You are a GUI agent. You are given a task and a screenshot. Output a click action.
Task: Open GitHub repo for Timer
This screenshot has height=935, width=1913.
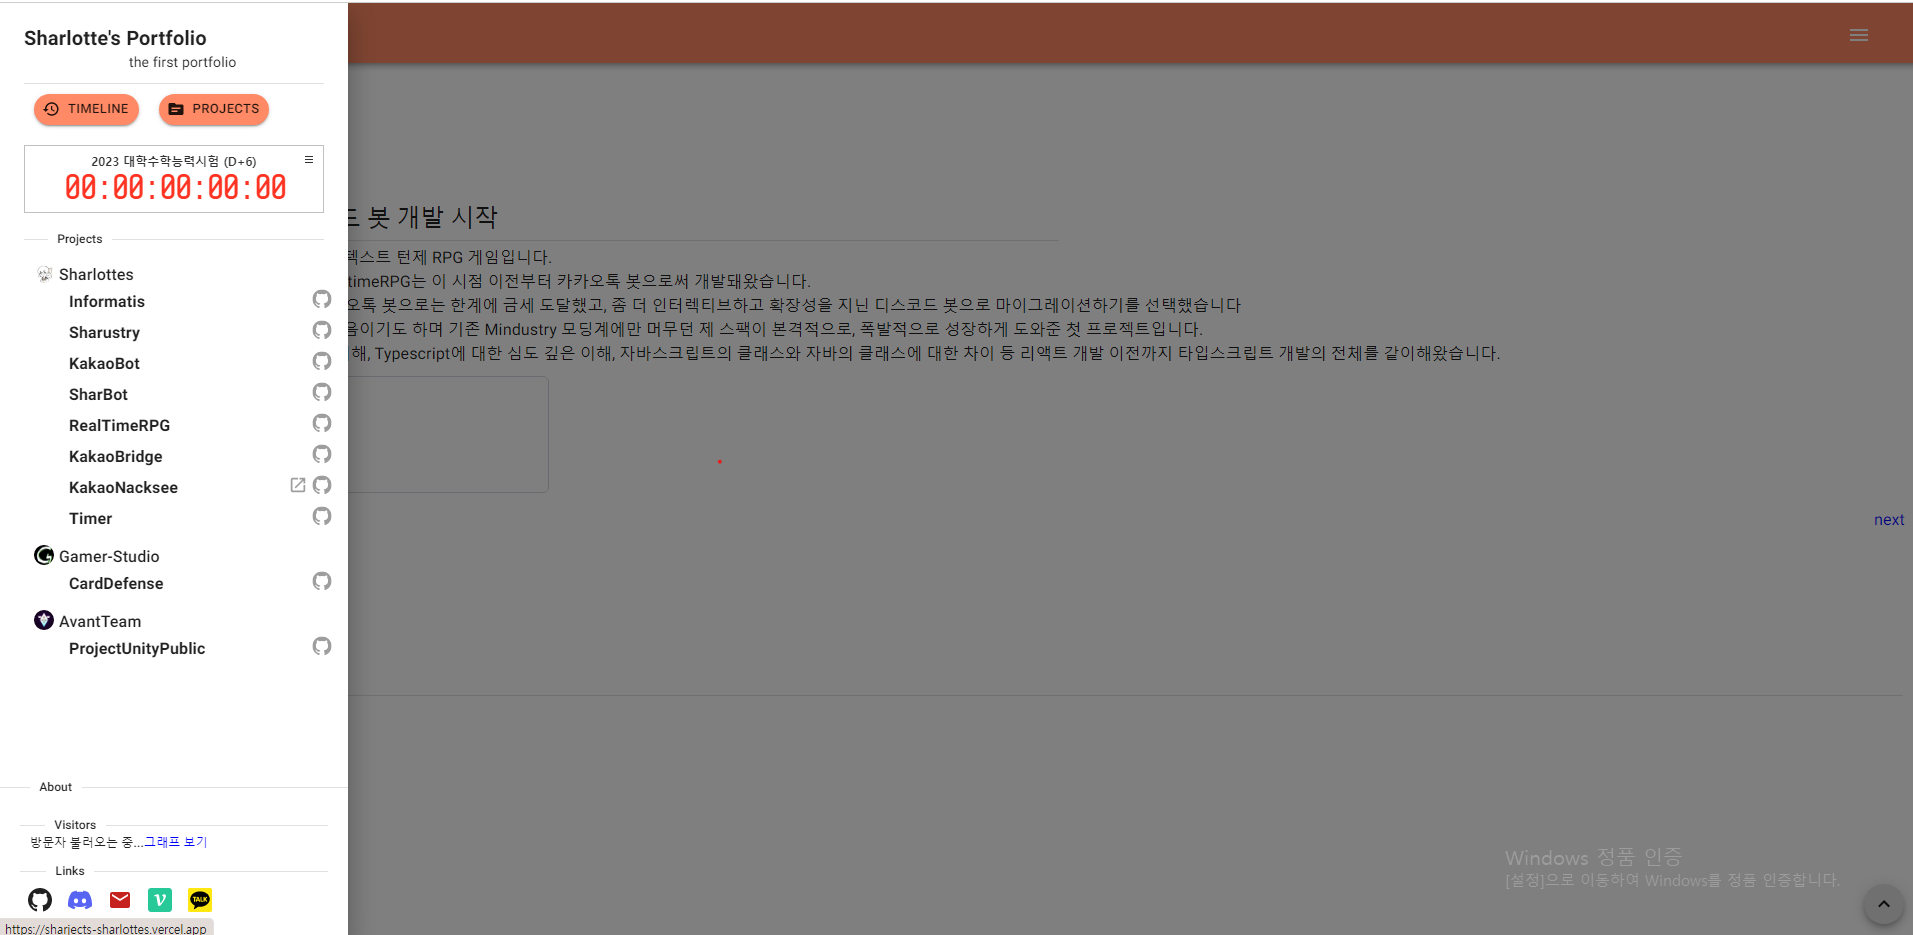[x=322, y=516]
